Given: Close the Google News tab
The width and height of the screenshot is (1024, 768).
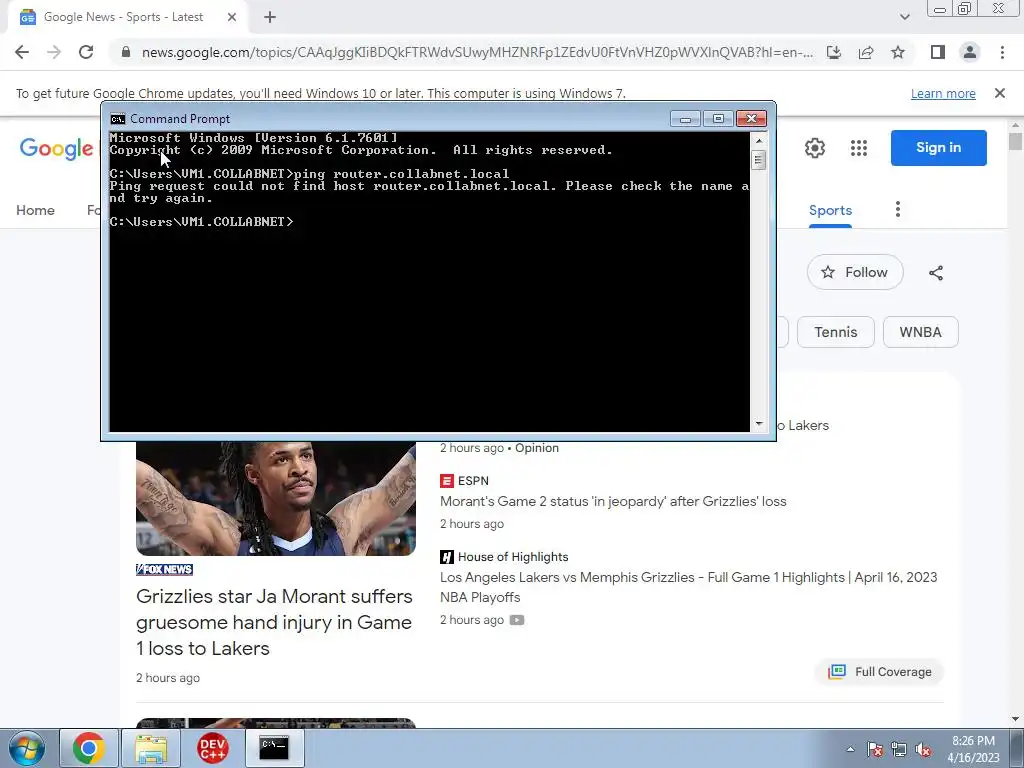Looking at the screenshot, I should 232,18.
